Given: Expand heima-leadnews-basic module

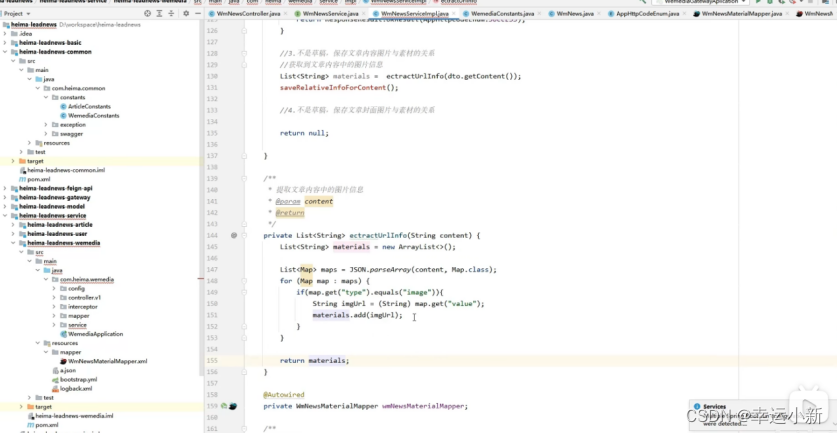Looking at the screenshot, I should [5, 43].
